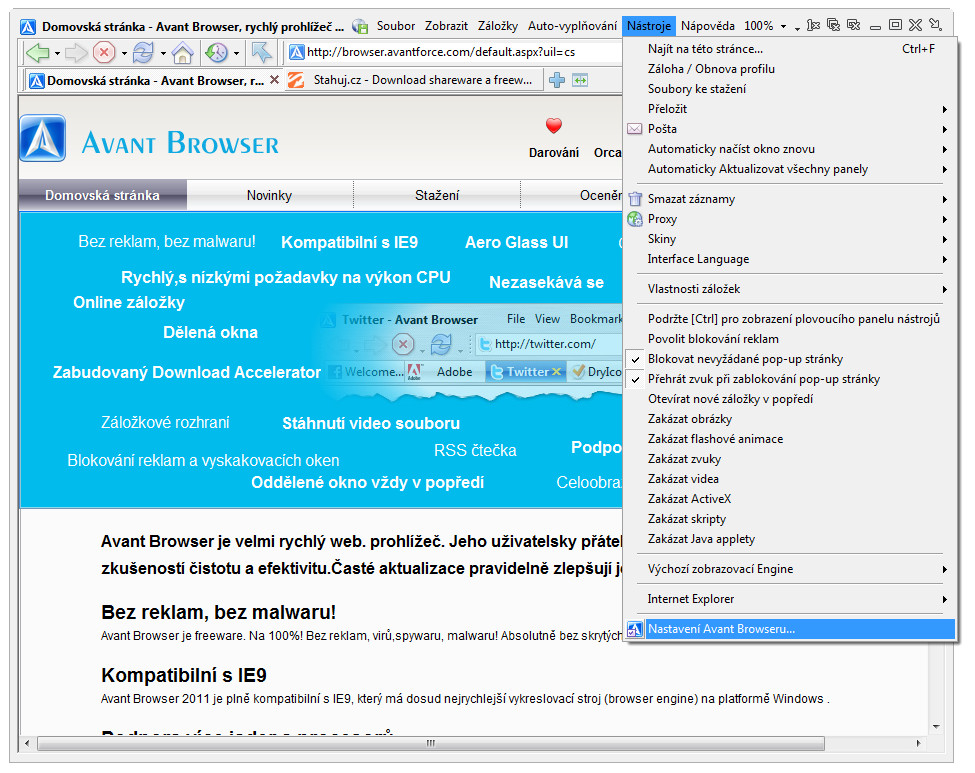Expand Vlastnosti záložek submenu
The width and height of the screenshot is (975, 773).
tap(790, 289)
